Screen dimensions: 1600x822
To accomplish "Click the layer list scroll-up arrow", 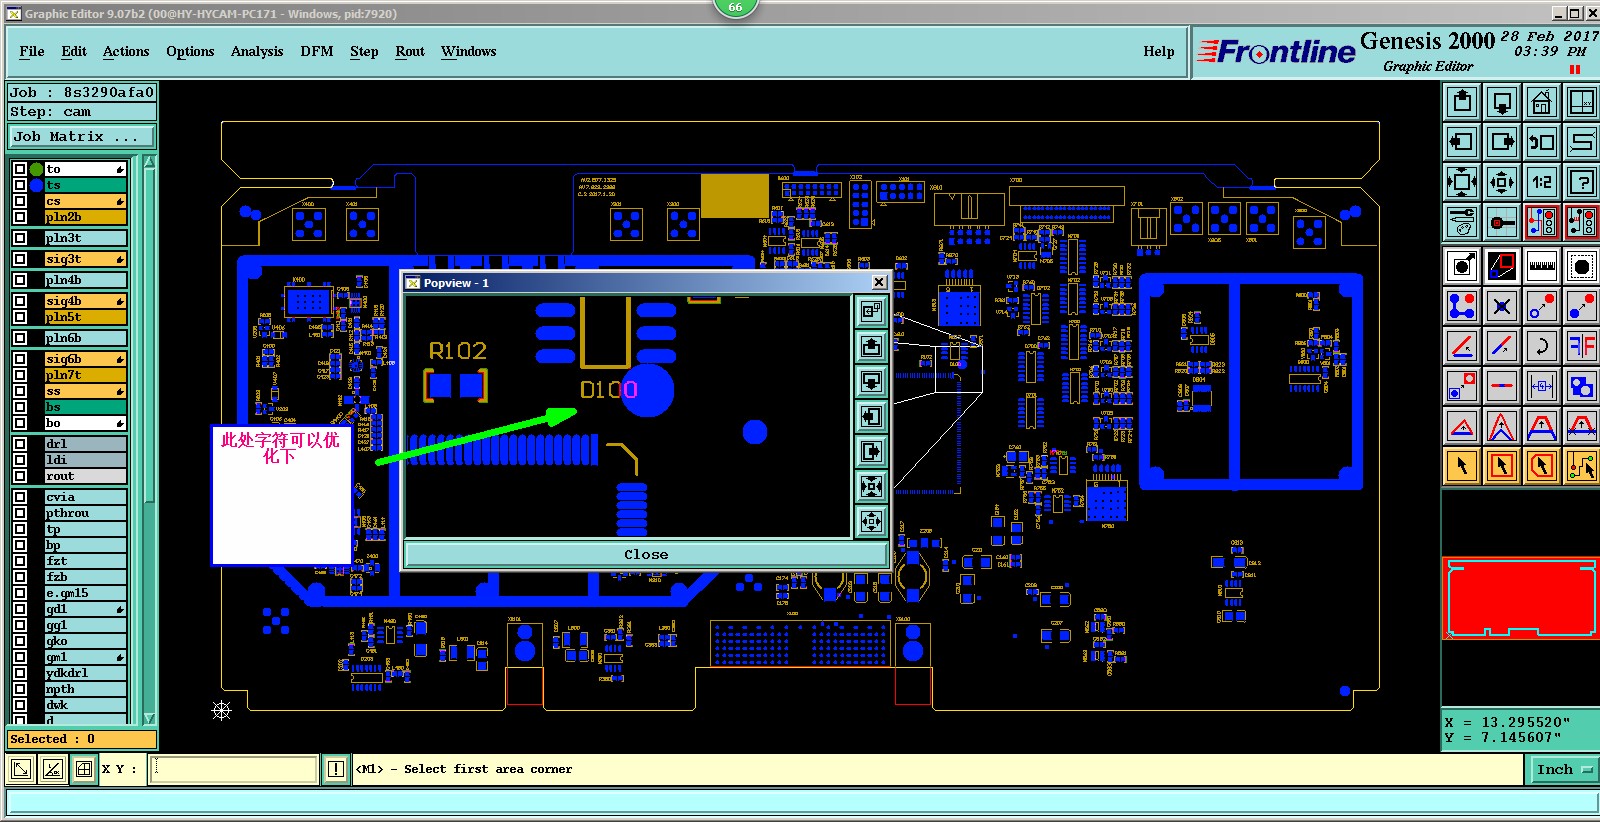I will (x=150, y=162).
